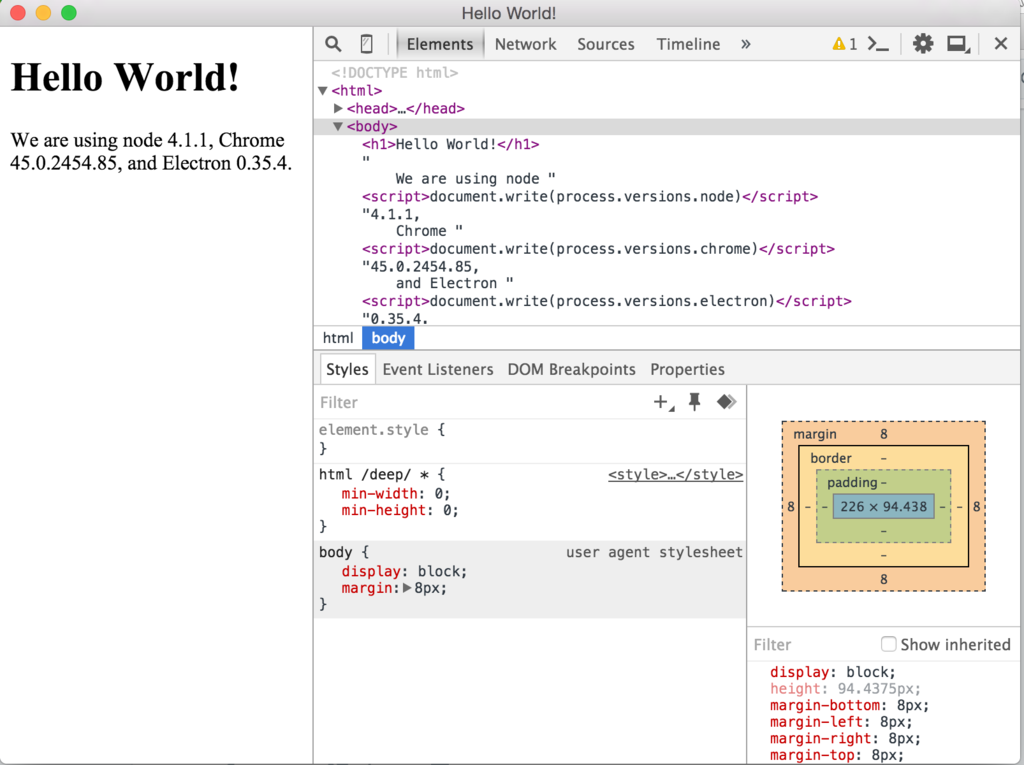Select html in the breadcrumb bar
The height and width of the screenshot is (765, 1024).
338,338
